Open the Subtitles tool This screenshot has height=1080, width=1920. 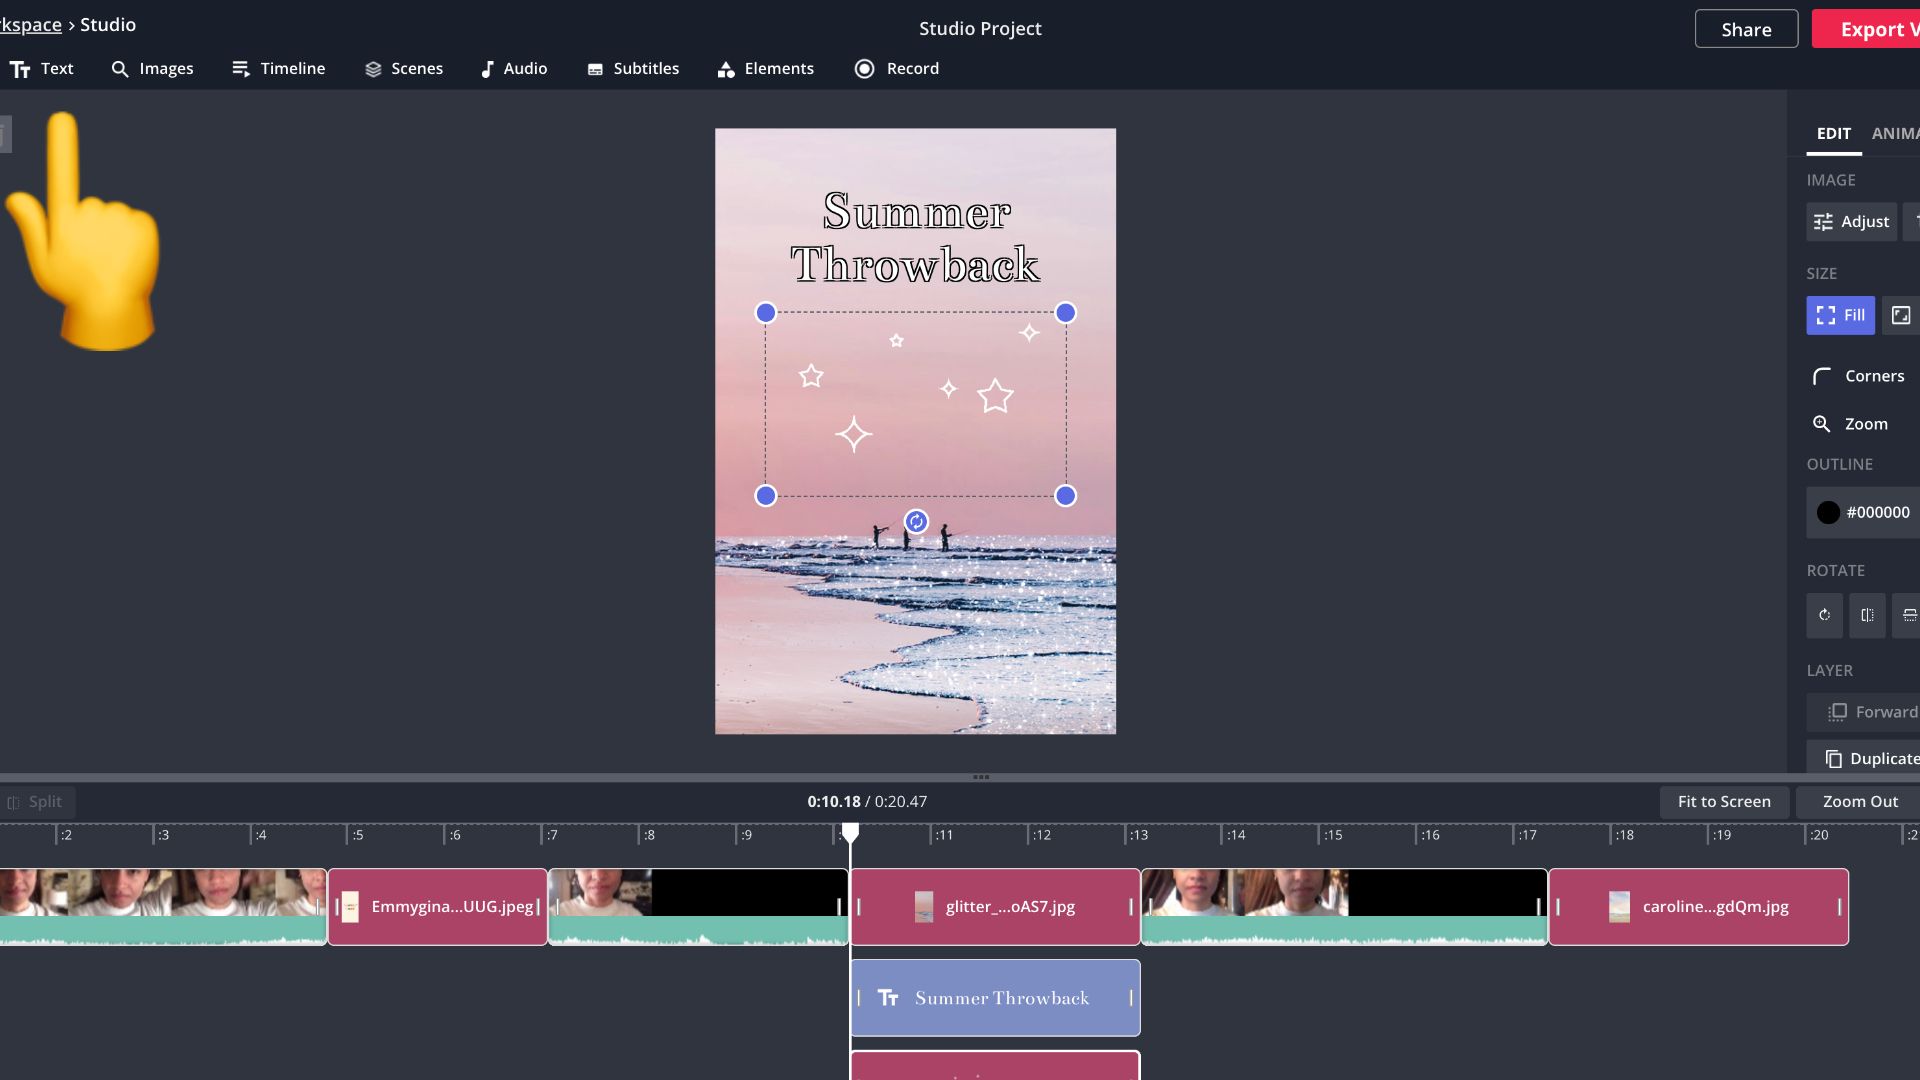633,69
